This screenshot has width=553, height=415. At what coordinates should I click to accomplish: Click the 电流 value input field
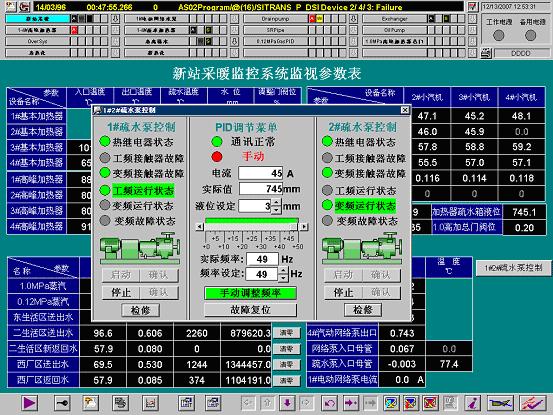click(x=261, y=173)
